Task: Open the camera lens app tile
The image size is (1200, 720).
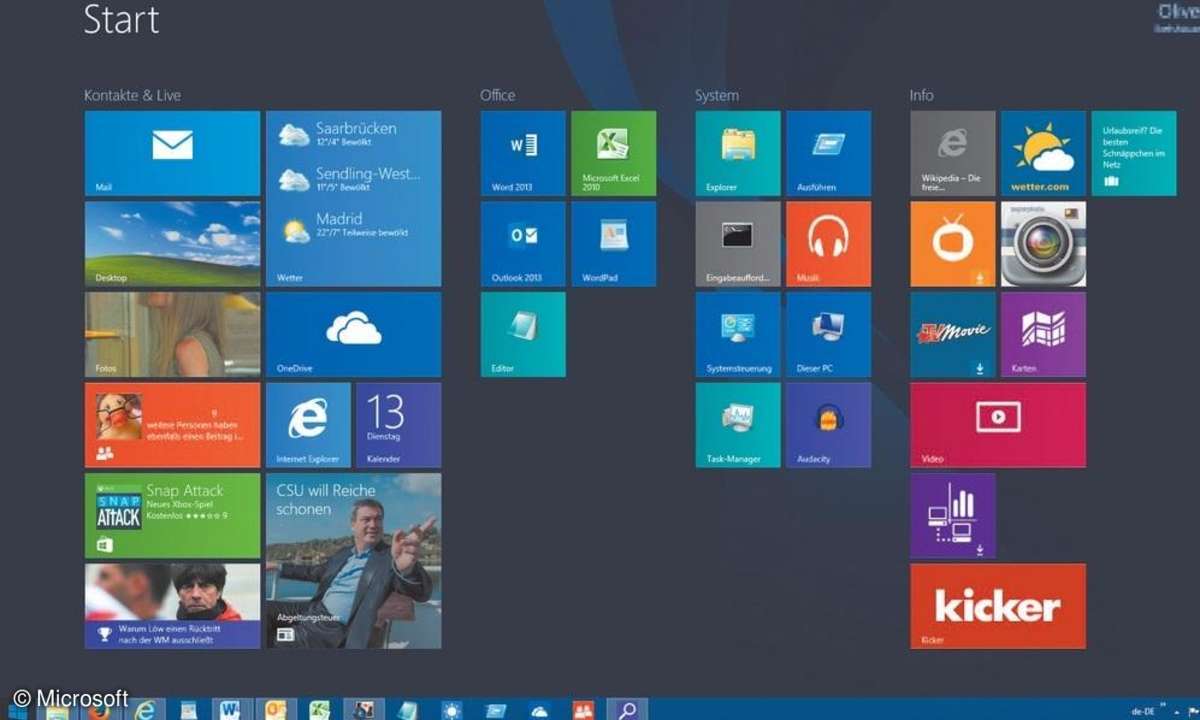Action: 1043,244
